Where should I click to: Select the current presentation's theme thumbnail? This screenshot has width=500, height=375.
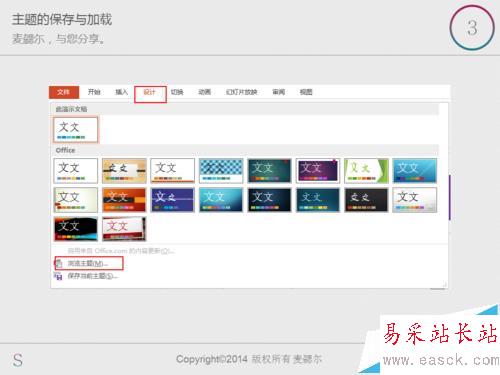[76, 129]
